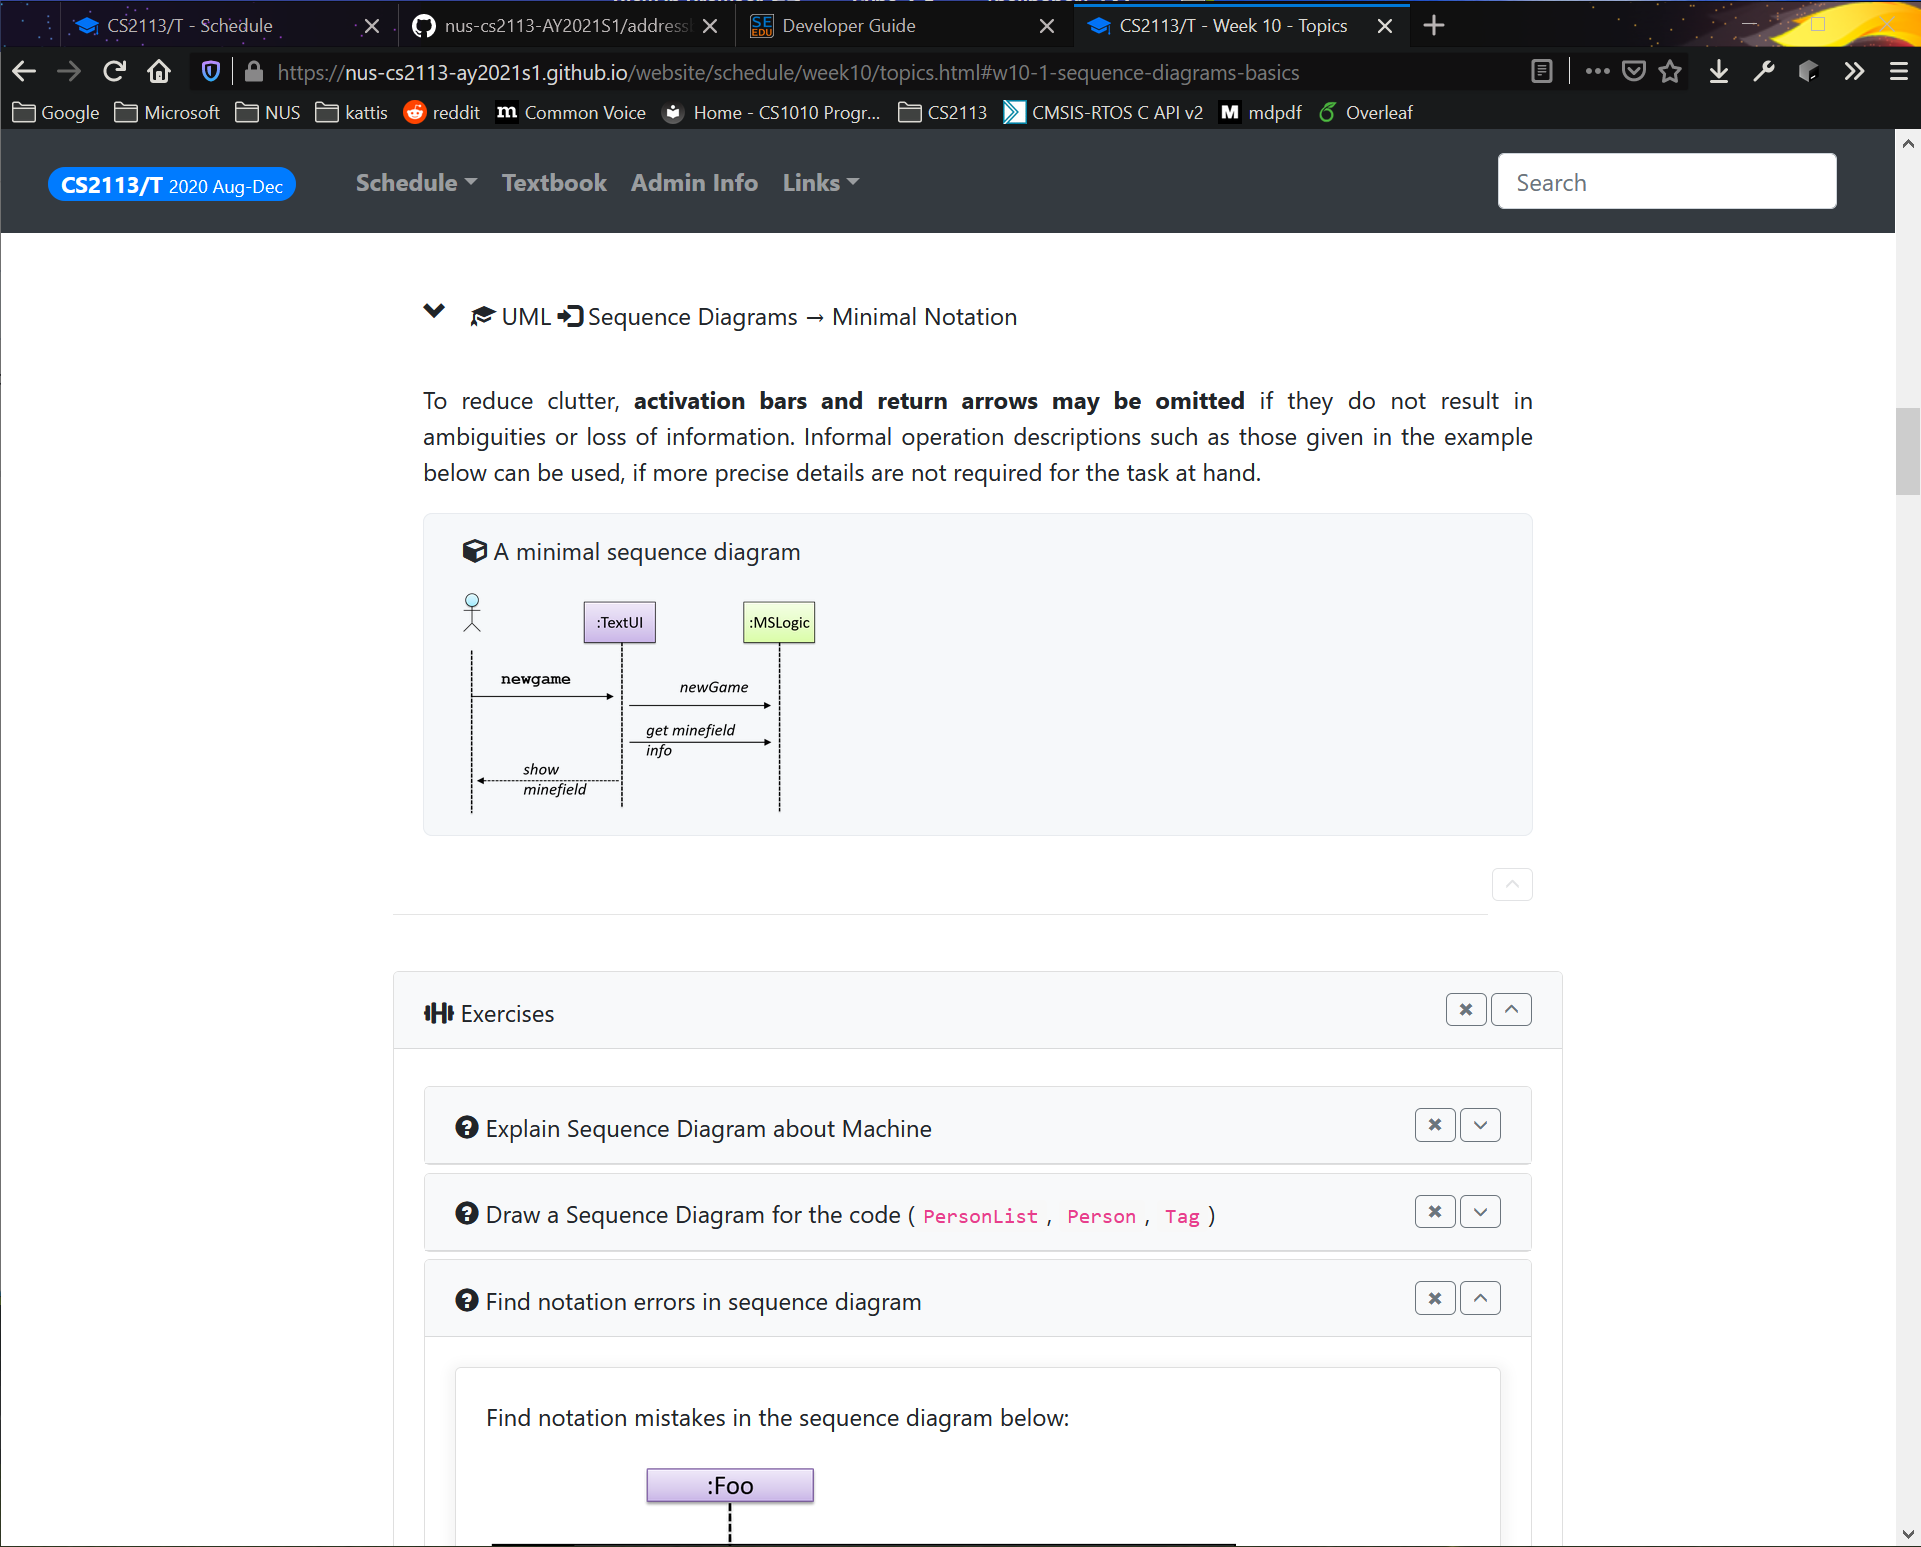The image size is (1921, 1547).
Task: Open the Firefox hamburger menu
Action: click(x=1898, y=72)
